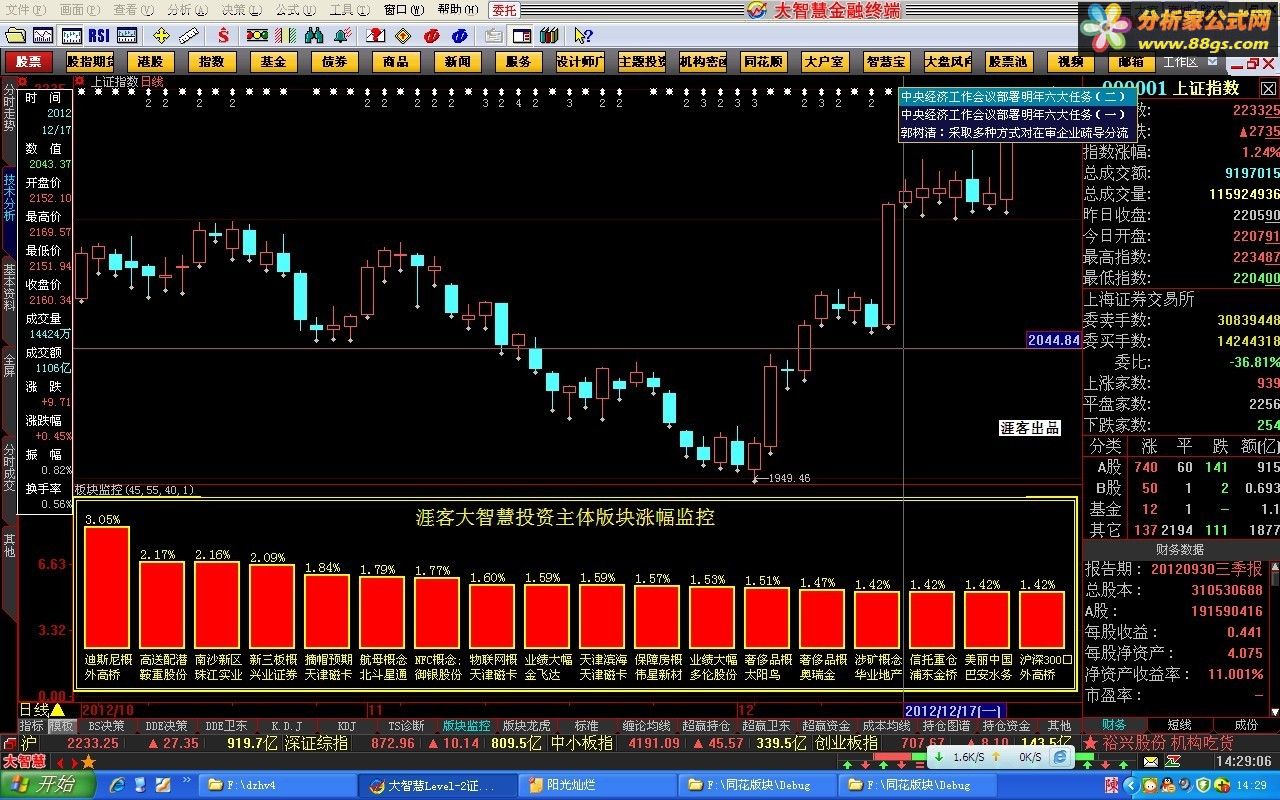Click the yellow diamond arrow icon
1280x800 pixels.
click(403, 36)
